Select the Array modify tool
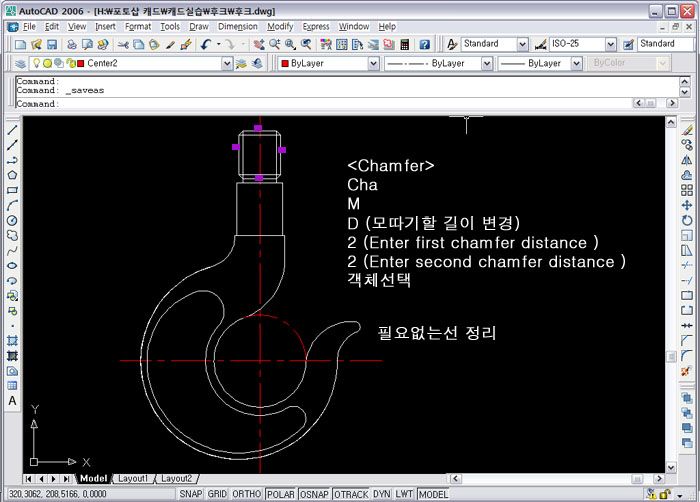The height and width of the screenshot is (502, 700). 687,190
